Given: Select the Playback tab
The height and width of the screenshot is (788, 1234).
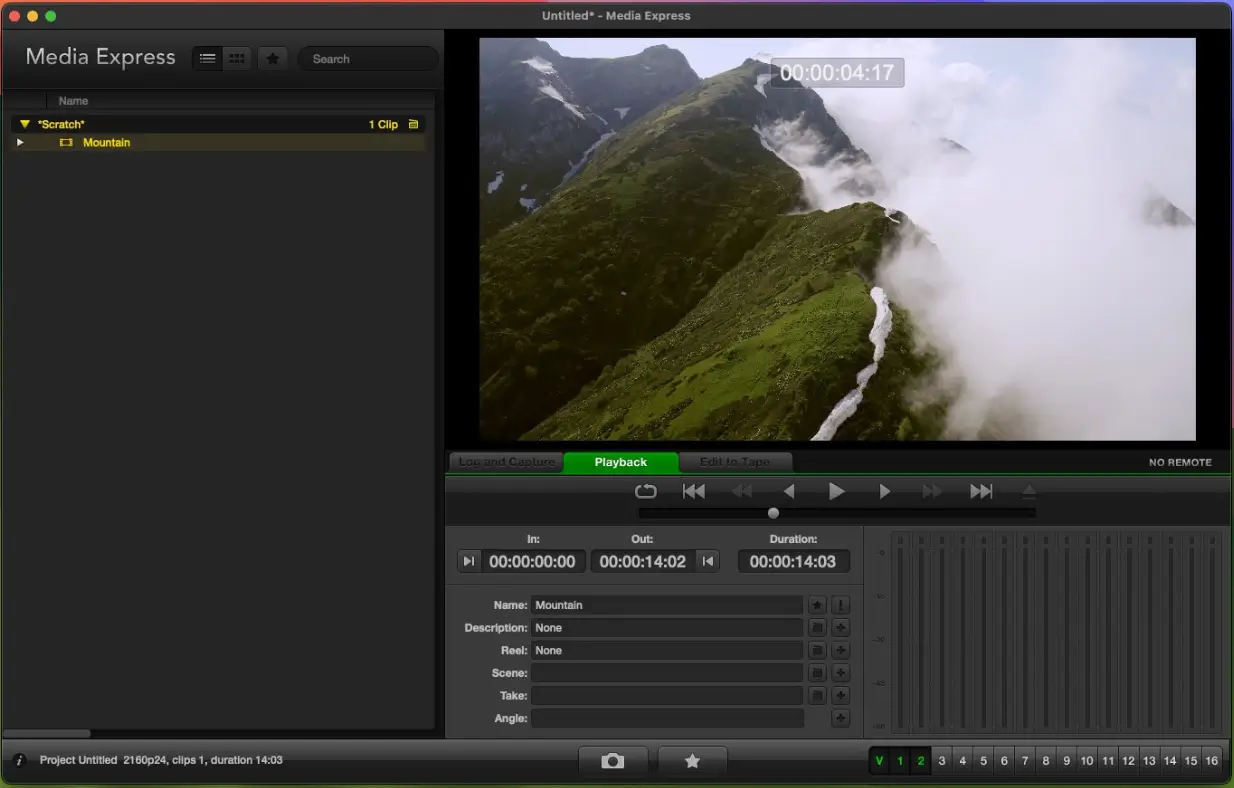Looking at the screenshot, I should (x=621, y=462).
